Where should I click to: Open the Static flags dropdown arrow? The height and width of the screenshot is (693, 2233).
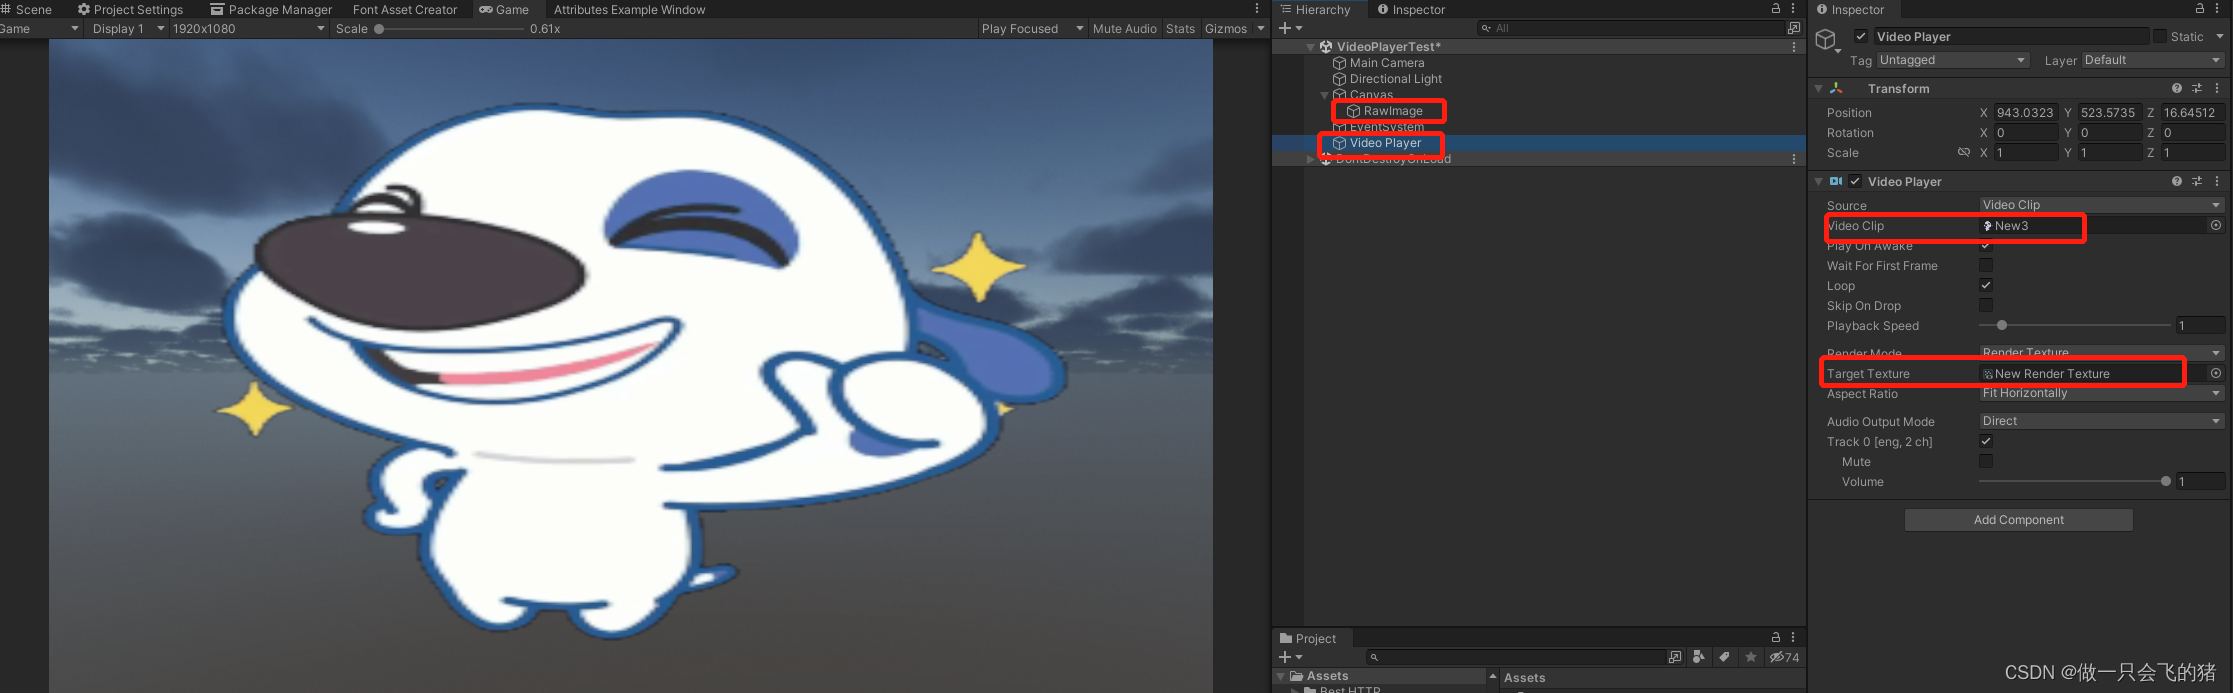[2219, 36]
